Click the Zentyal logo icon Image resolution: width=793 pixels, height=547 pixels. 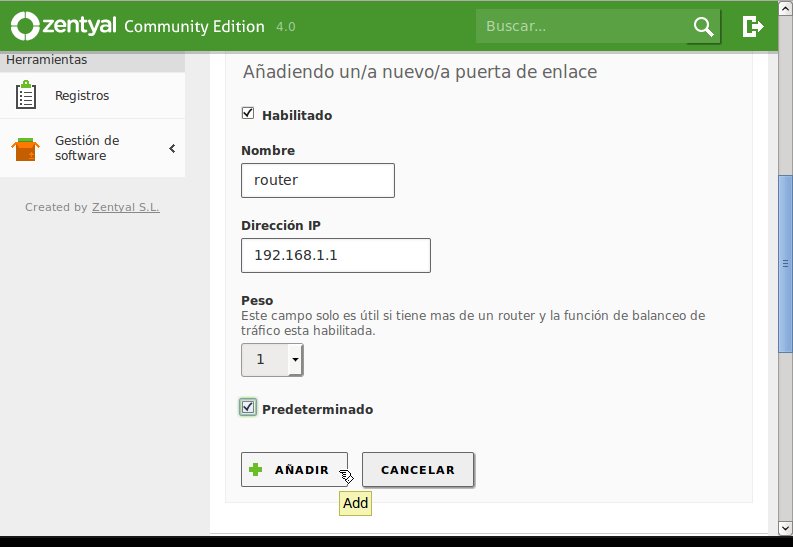25,26
